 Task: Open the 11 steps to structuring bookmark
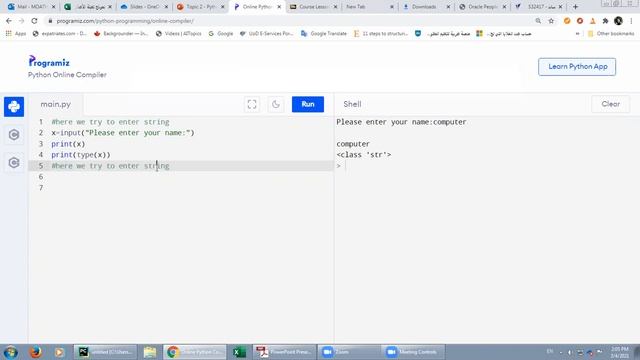pos(381,34)
